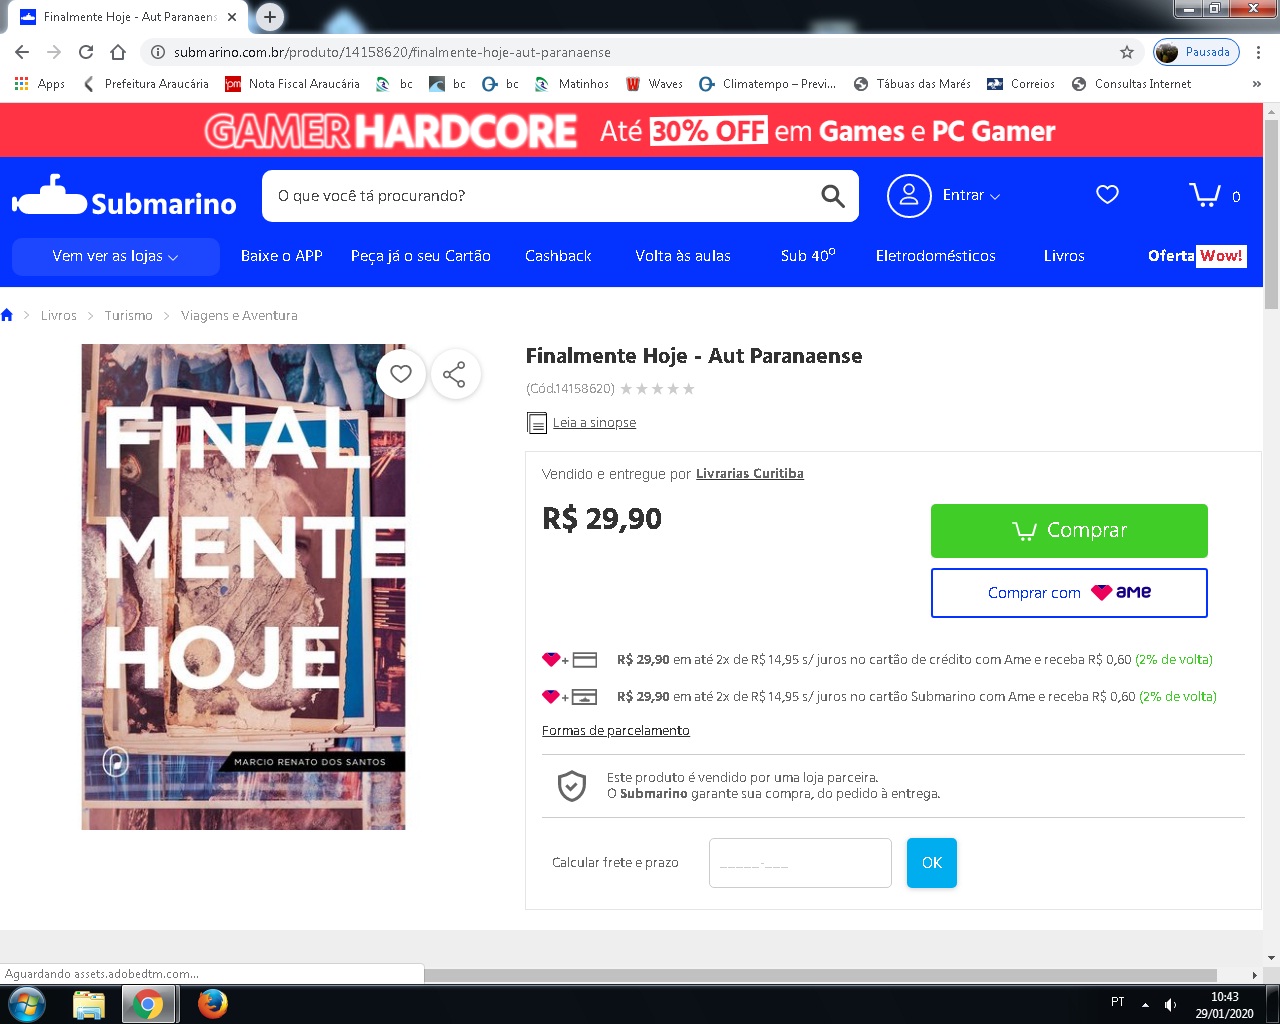This screenshot has width=1280, height=1024.
Task: Click the Submarino logo
Action: [x=124, y=196]
